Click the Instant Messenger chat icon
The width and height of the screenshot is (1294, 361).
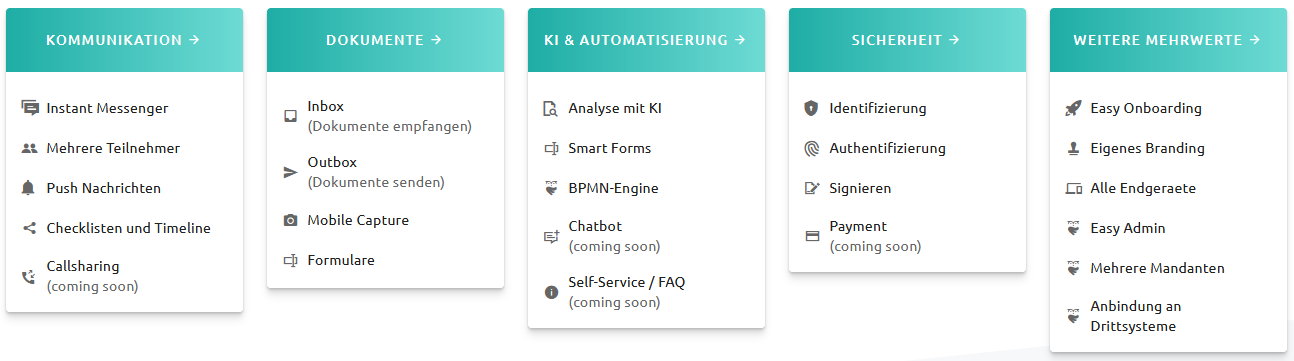click(x=30, y=108)
